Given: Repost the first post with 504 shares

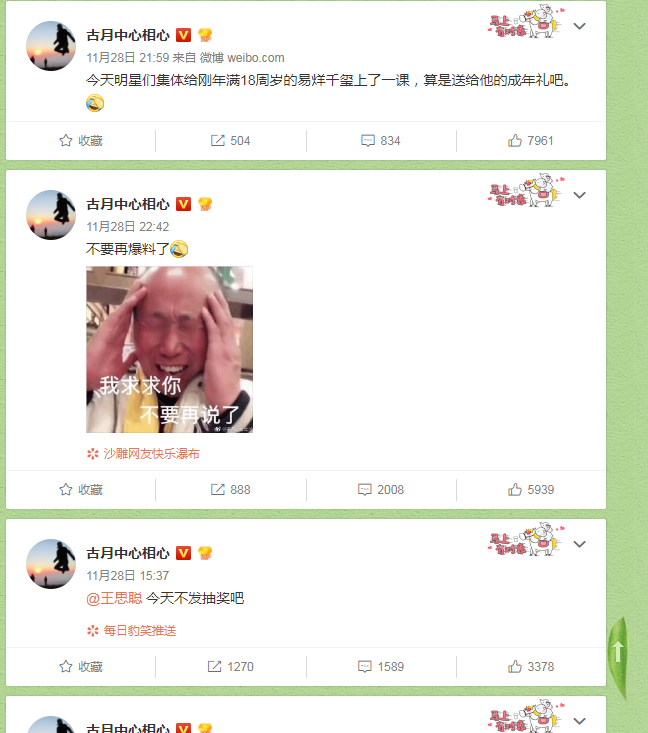Looking at the screenshot, I should click(x=230, y=141).
